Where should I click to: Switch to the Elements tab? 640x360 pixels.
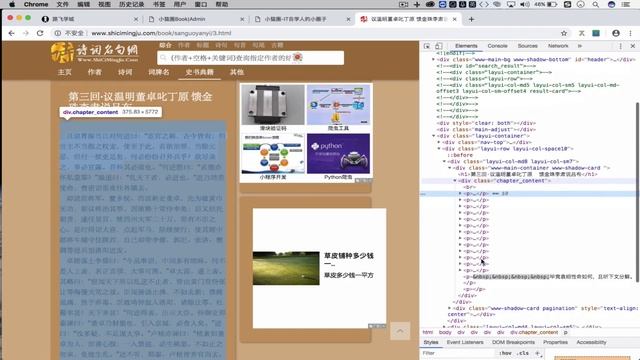tap(466, 46)
